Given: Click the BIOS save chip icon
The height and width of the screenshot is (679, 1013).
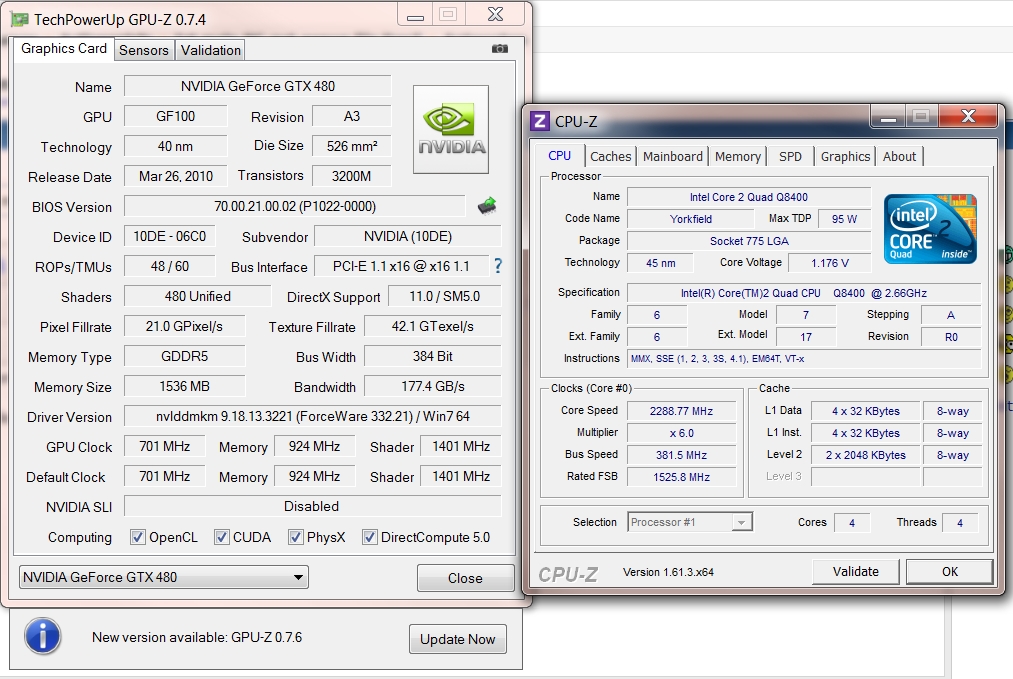Looking at the screenshot, I should coord(486,206).
